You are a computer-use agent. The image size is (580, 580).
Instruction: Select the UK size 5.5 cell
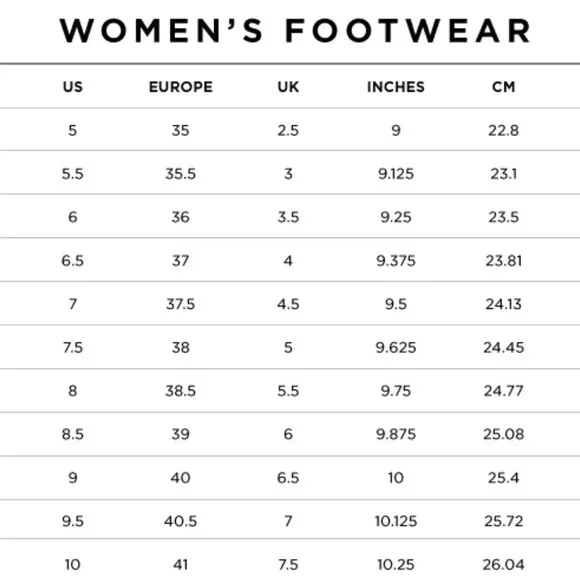coord(288,391)
